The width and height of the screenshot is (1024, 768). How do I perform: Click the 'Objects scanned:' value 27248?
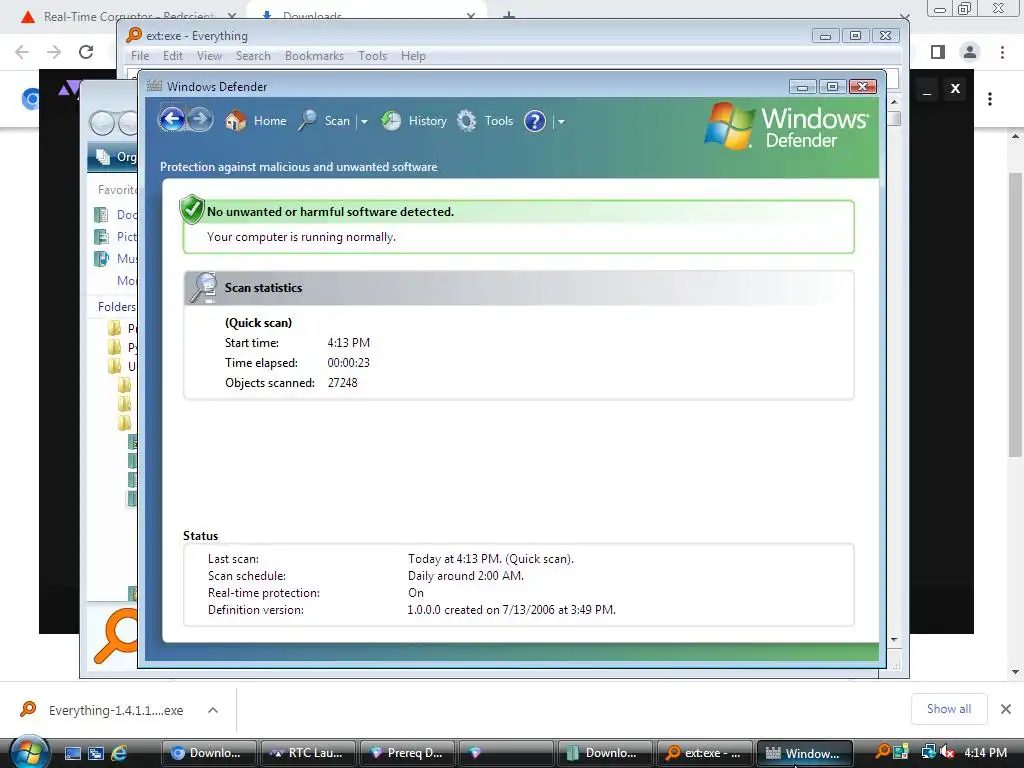pyautogui.click(x=342, y=383)
